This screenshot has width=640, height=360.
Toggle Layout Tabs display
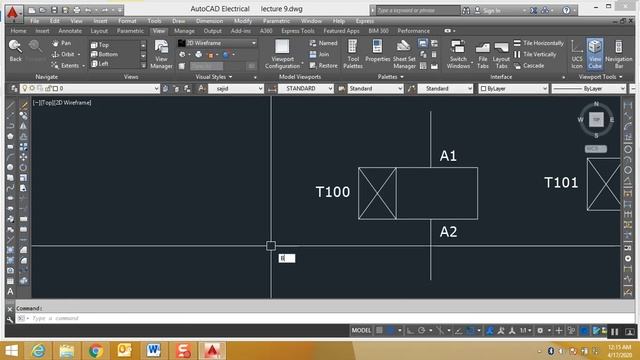point(501,54)
